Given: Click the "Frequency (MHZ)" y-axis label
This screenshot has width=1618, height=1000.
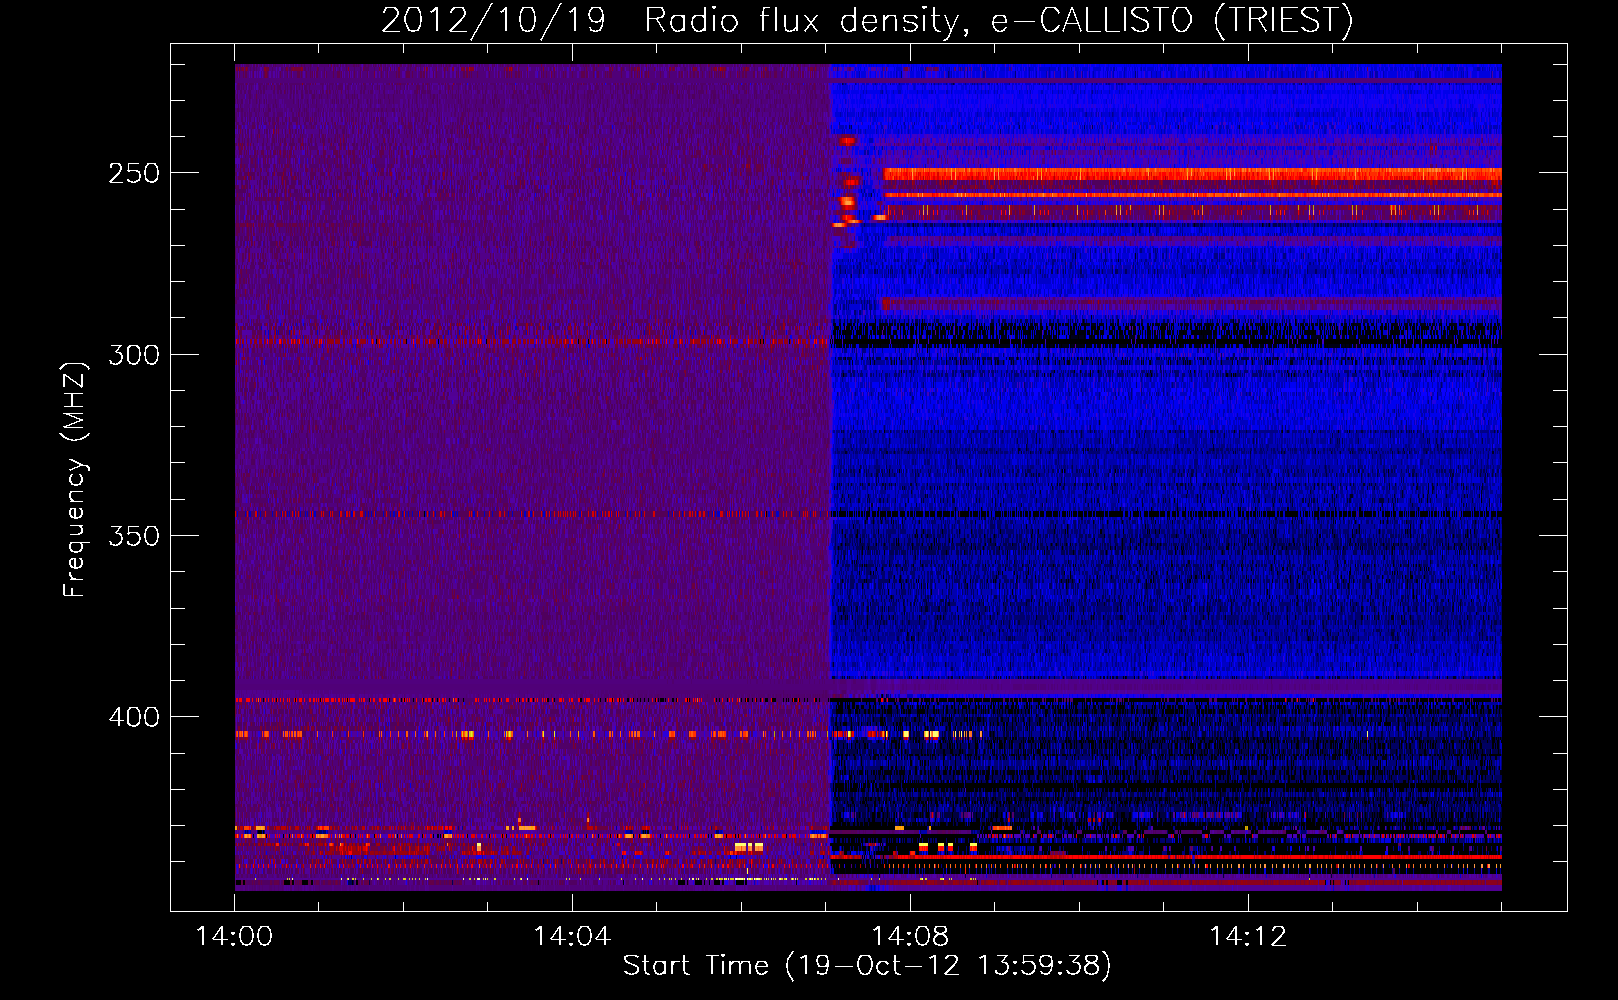Looking at the screenshot, I should (75, 480).
